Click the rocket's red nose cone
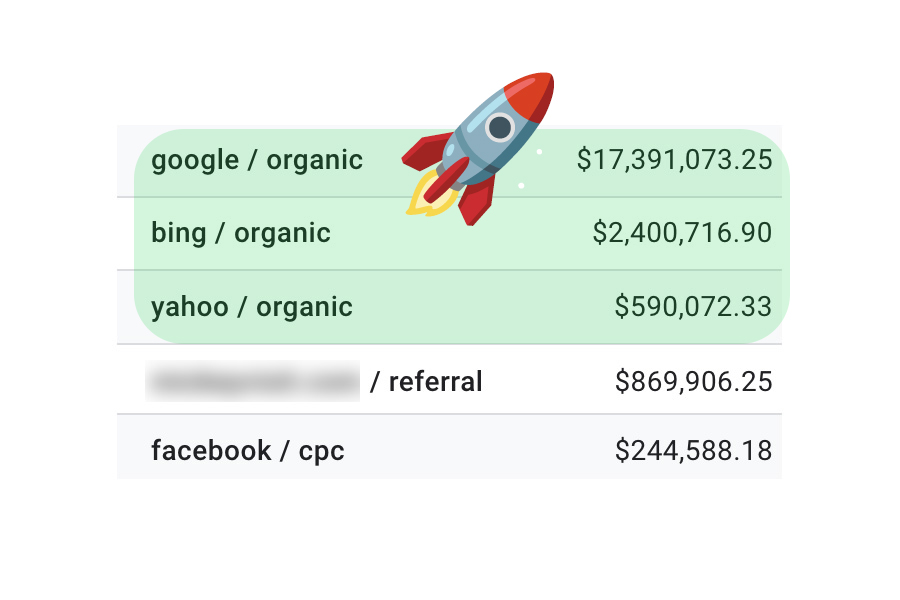This screenshot has height=600, width=900. [531, 95]
